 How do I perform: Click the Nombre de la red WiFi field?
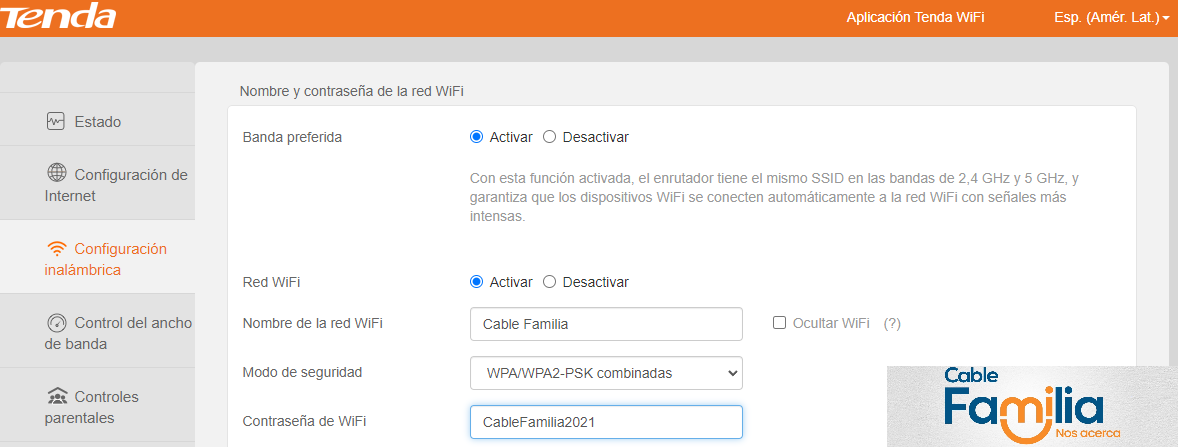tap(606, 324)
